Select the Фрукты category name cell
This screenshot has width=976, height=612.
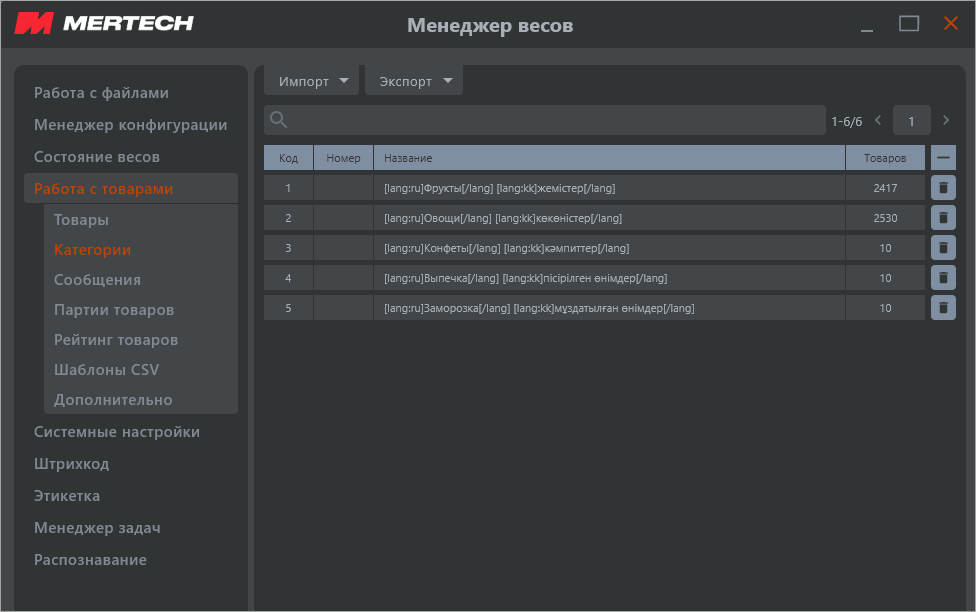click(609, 187)
